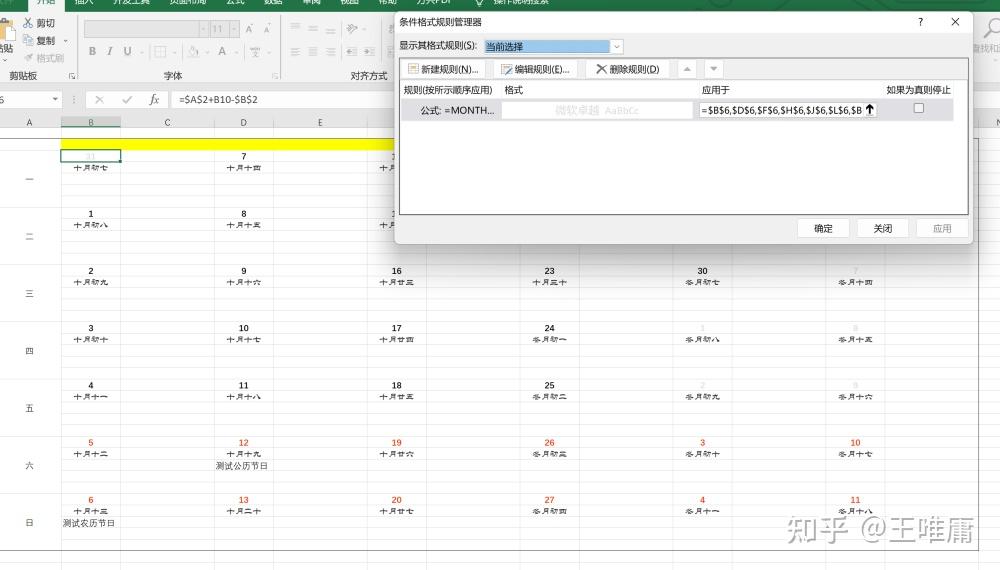Decrease font size with smaller A
Screen dimensions: 1000x570
click(x=267, y=29)
